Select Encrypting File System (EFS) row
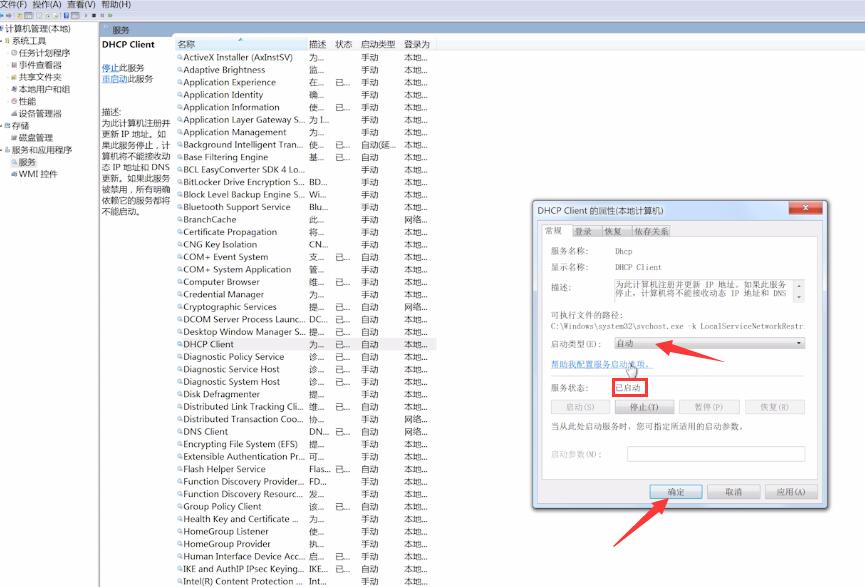This screenshot has height=587, width=865. click(306, 444)
